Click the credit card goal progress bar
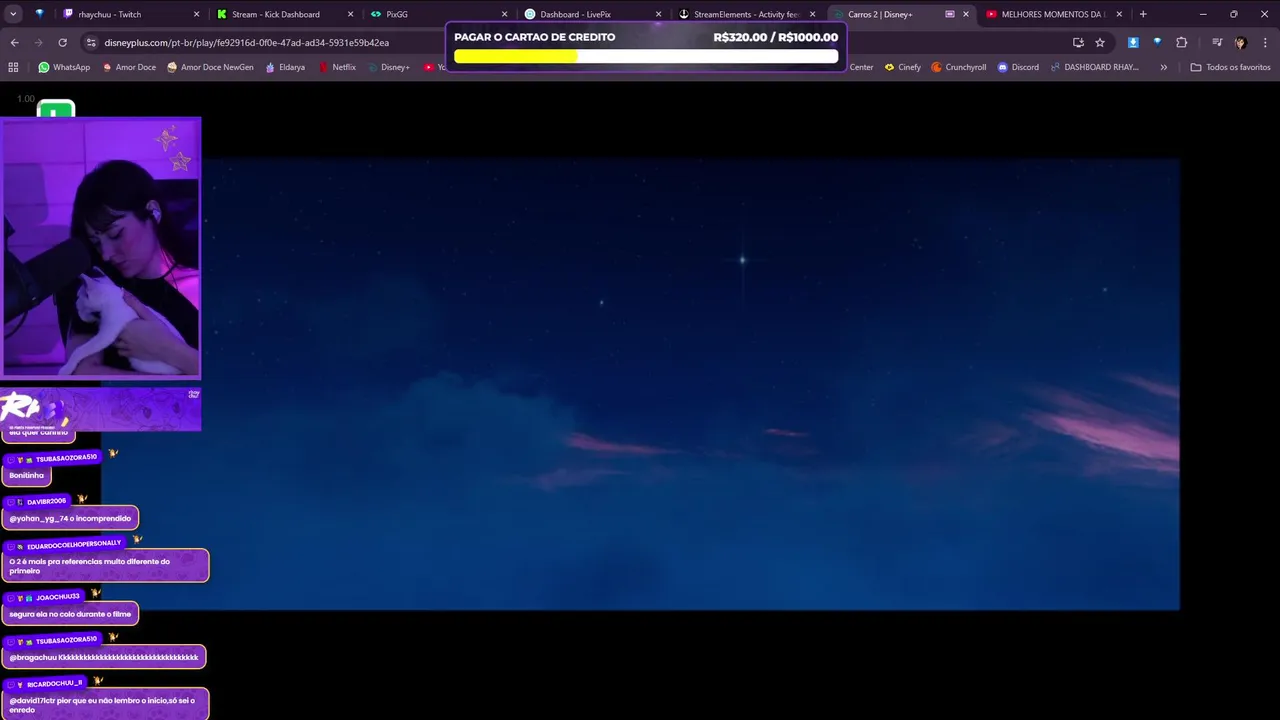The height and width of the screenshot is (720, 1280). coord(646,56)
